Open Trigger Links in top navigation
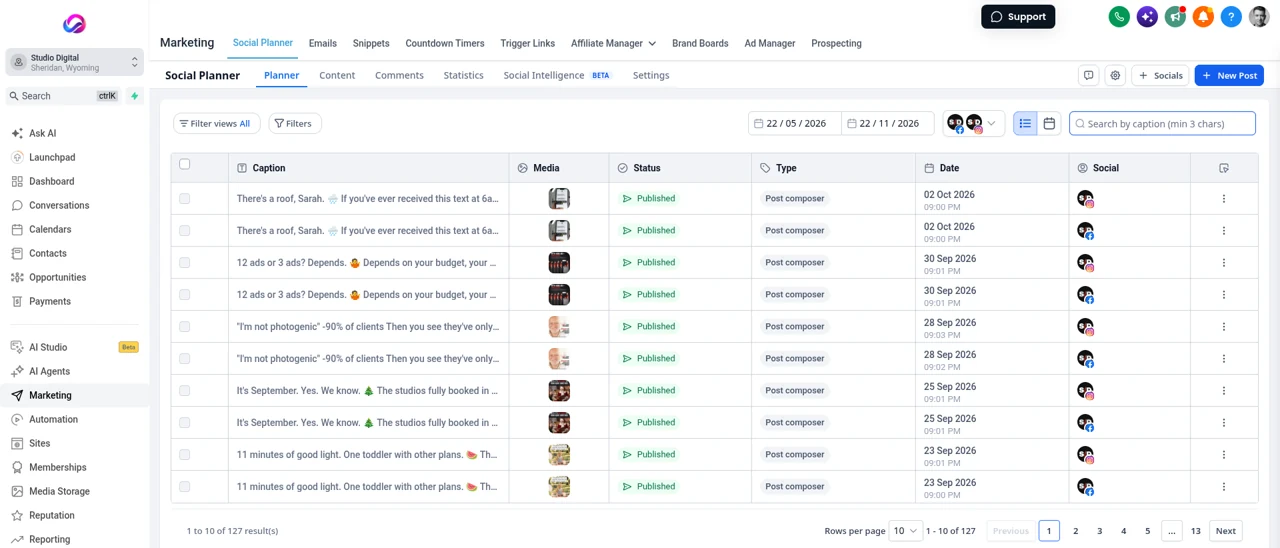 click(527, 44)
